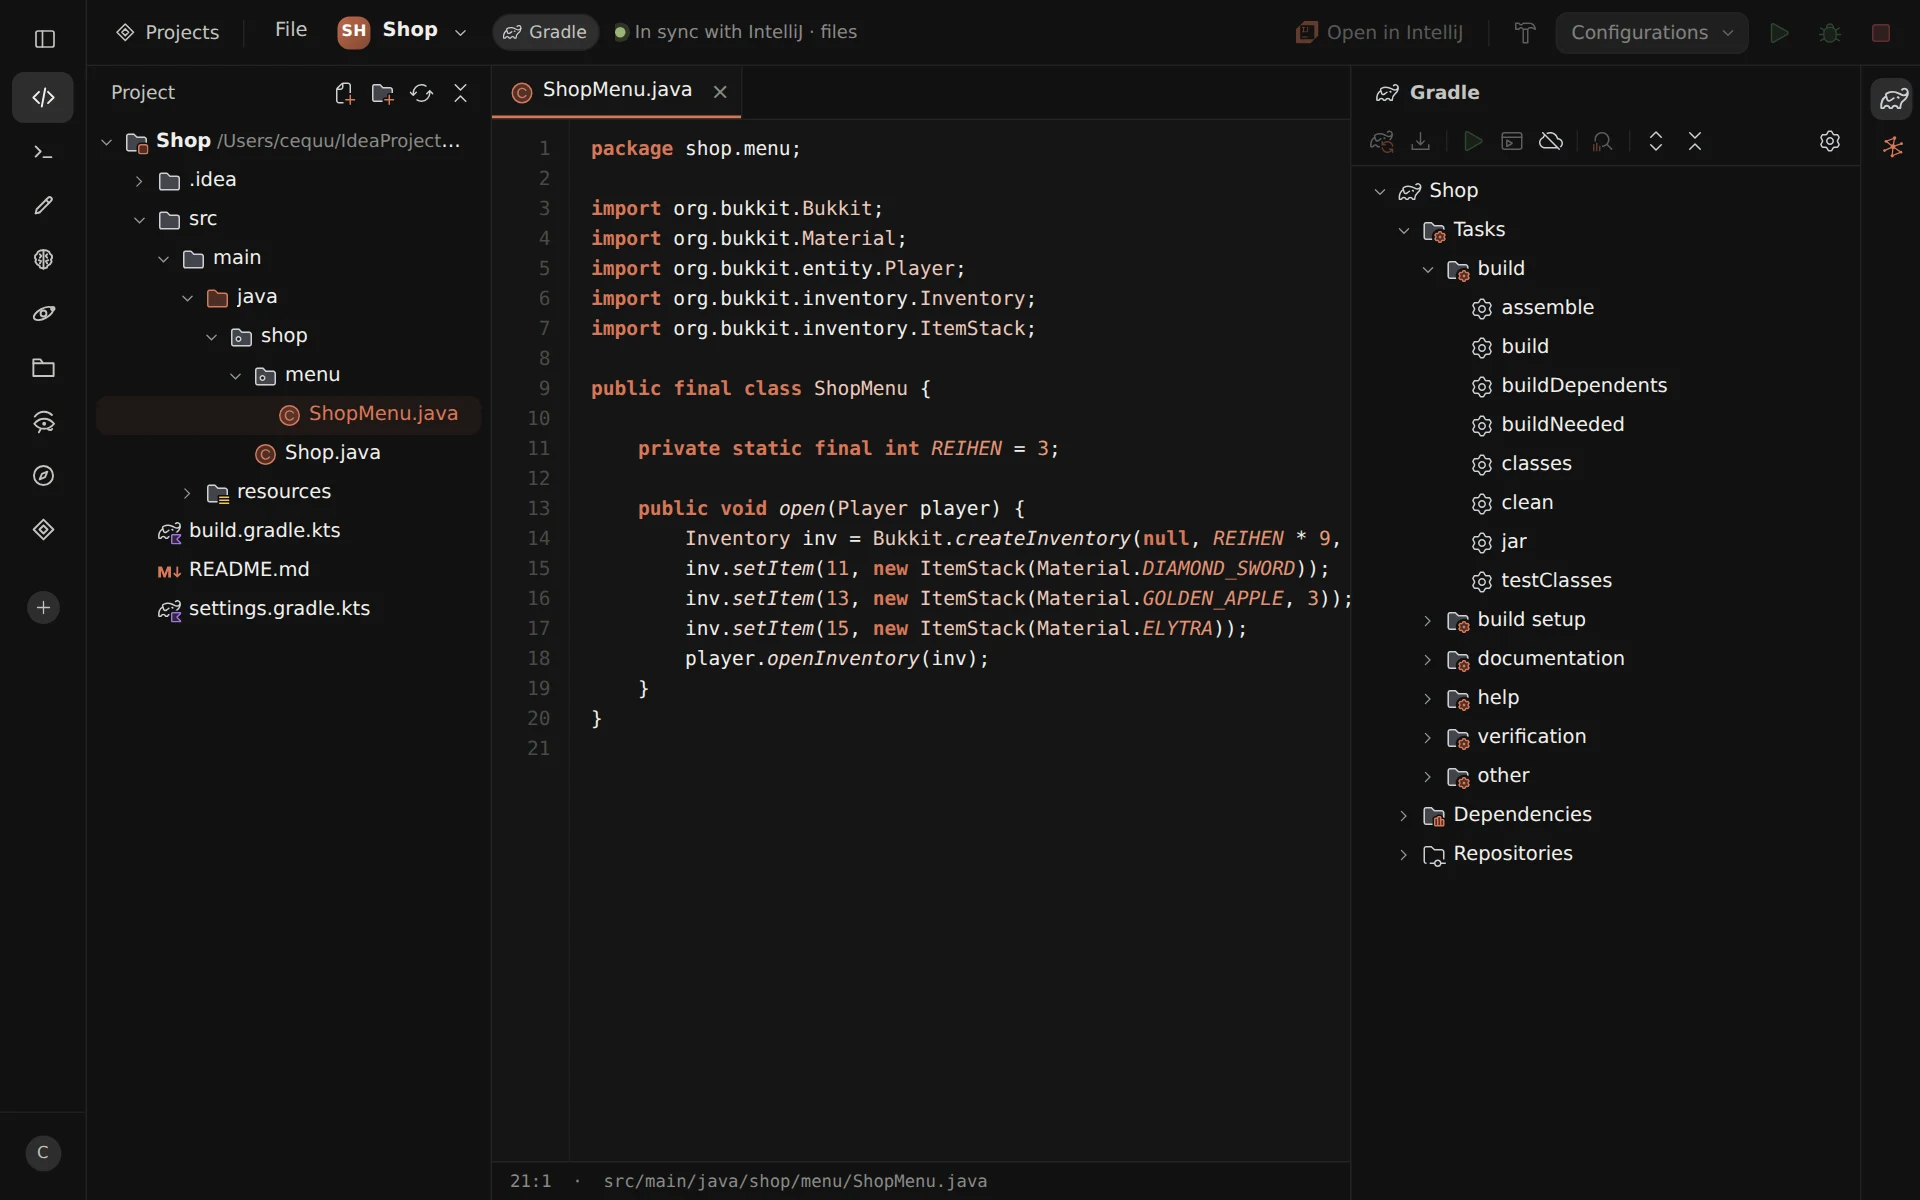Collapse all in Project panel
Screen dimensions: 1920x1200
(460, 93)
